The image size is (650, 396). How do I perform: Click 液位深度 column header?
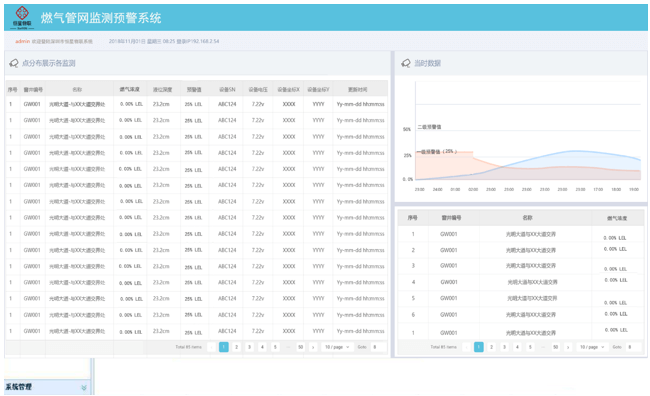tap(162, 90)
